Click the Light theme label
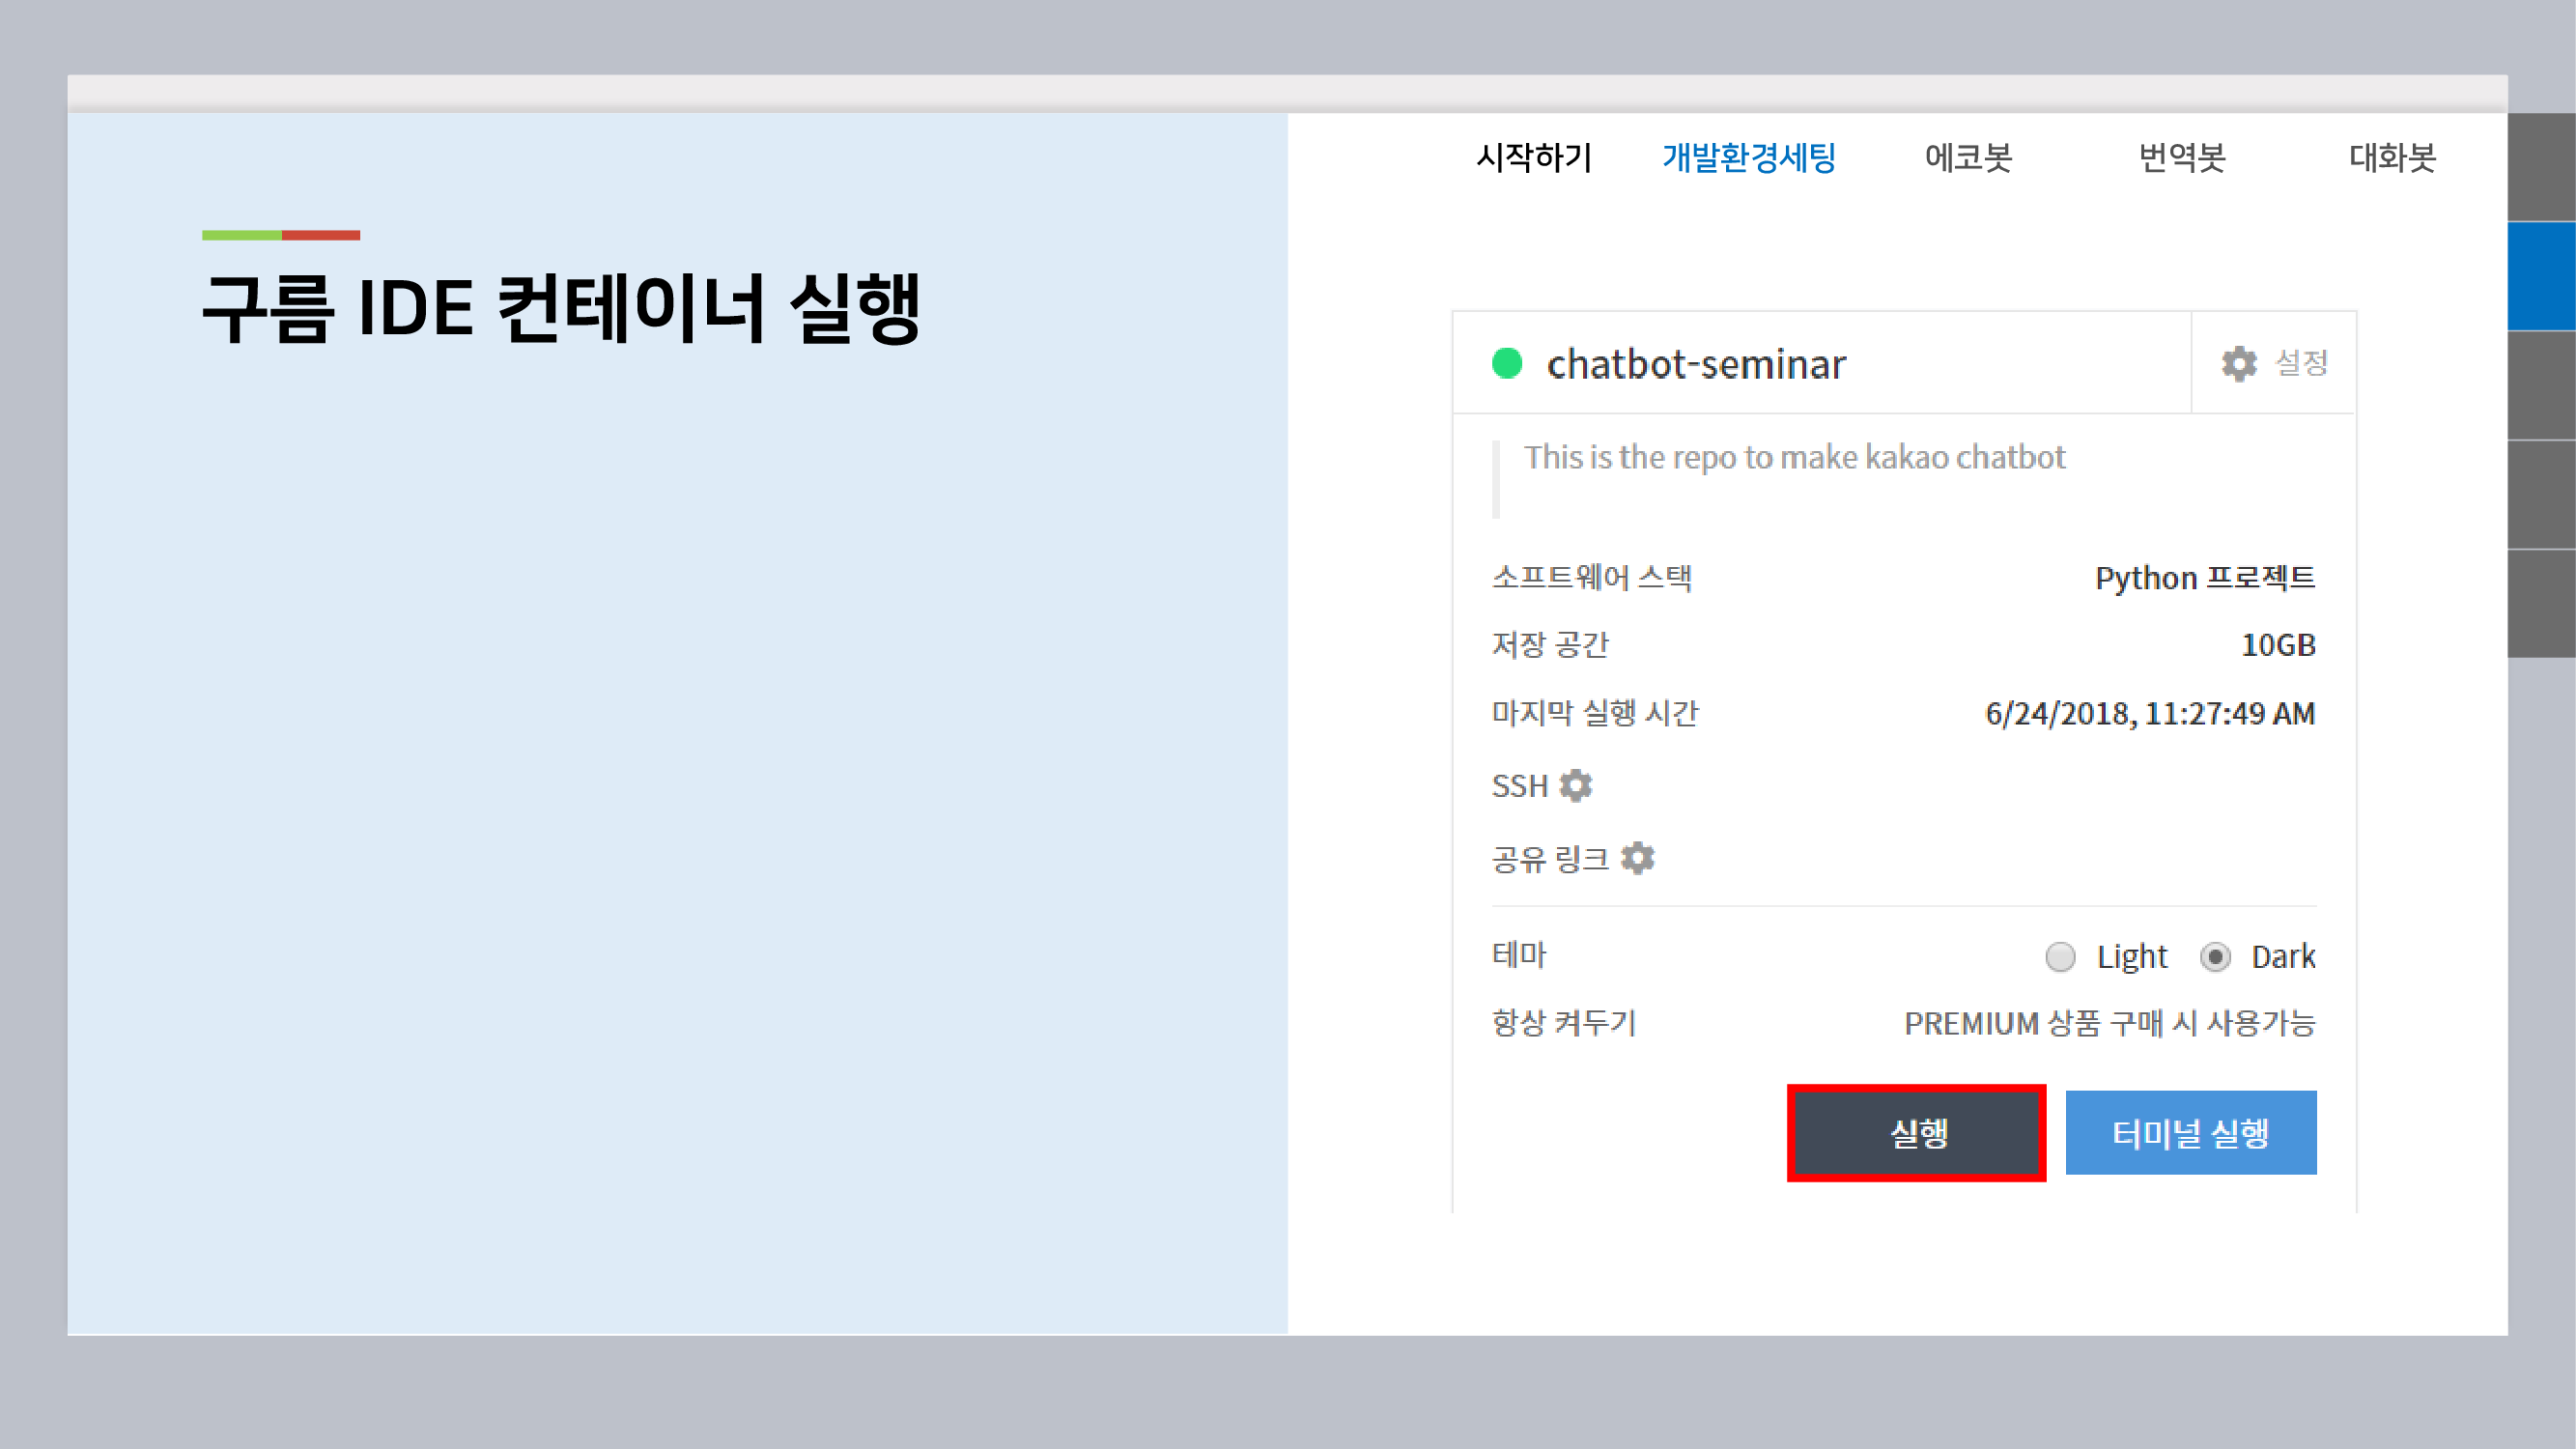 pos(2131,957)
